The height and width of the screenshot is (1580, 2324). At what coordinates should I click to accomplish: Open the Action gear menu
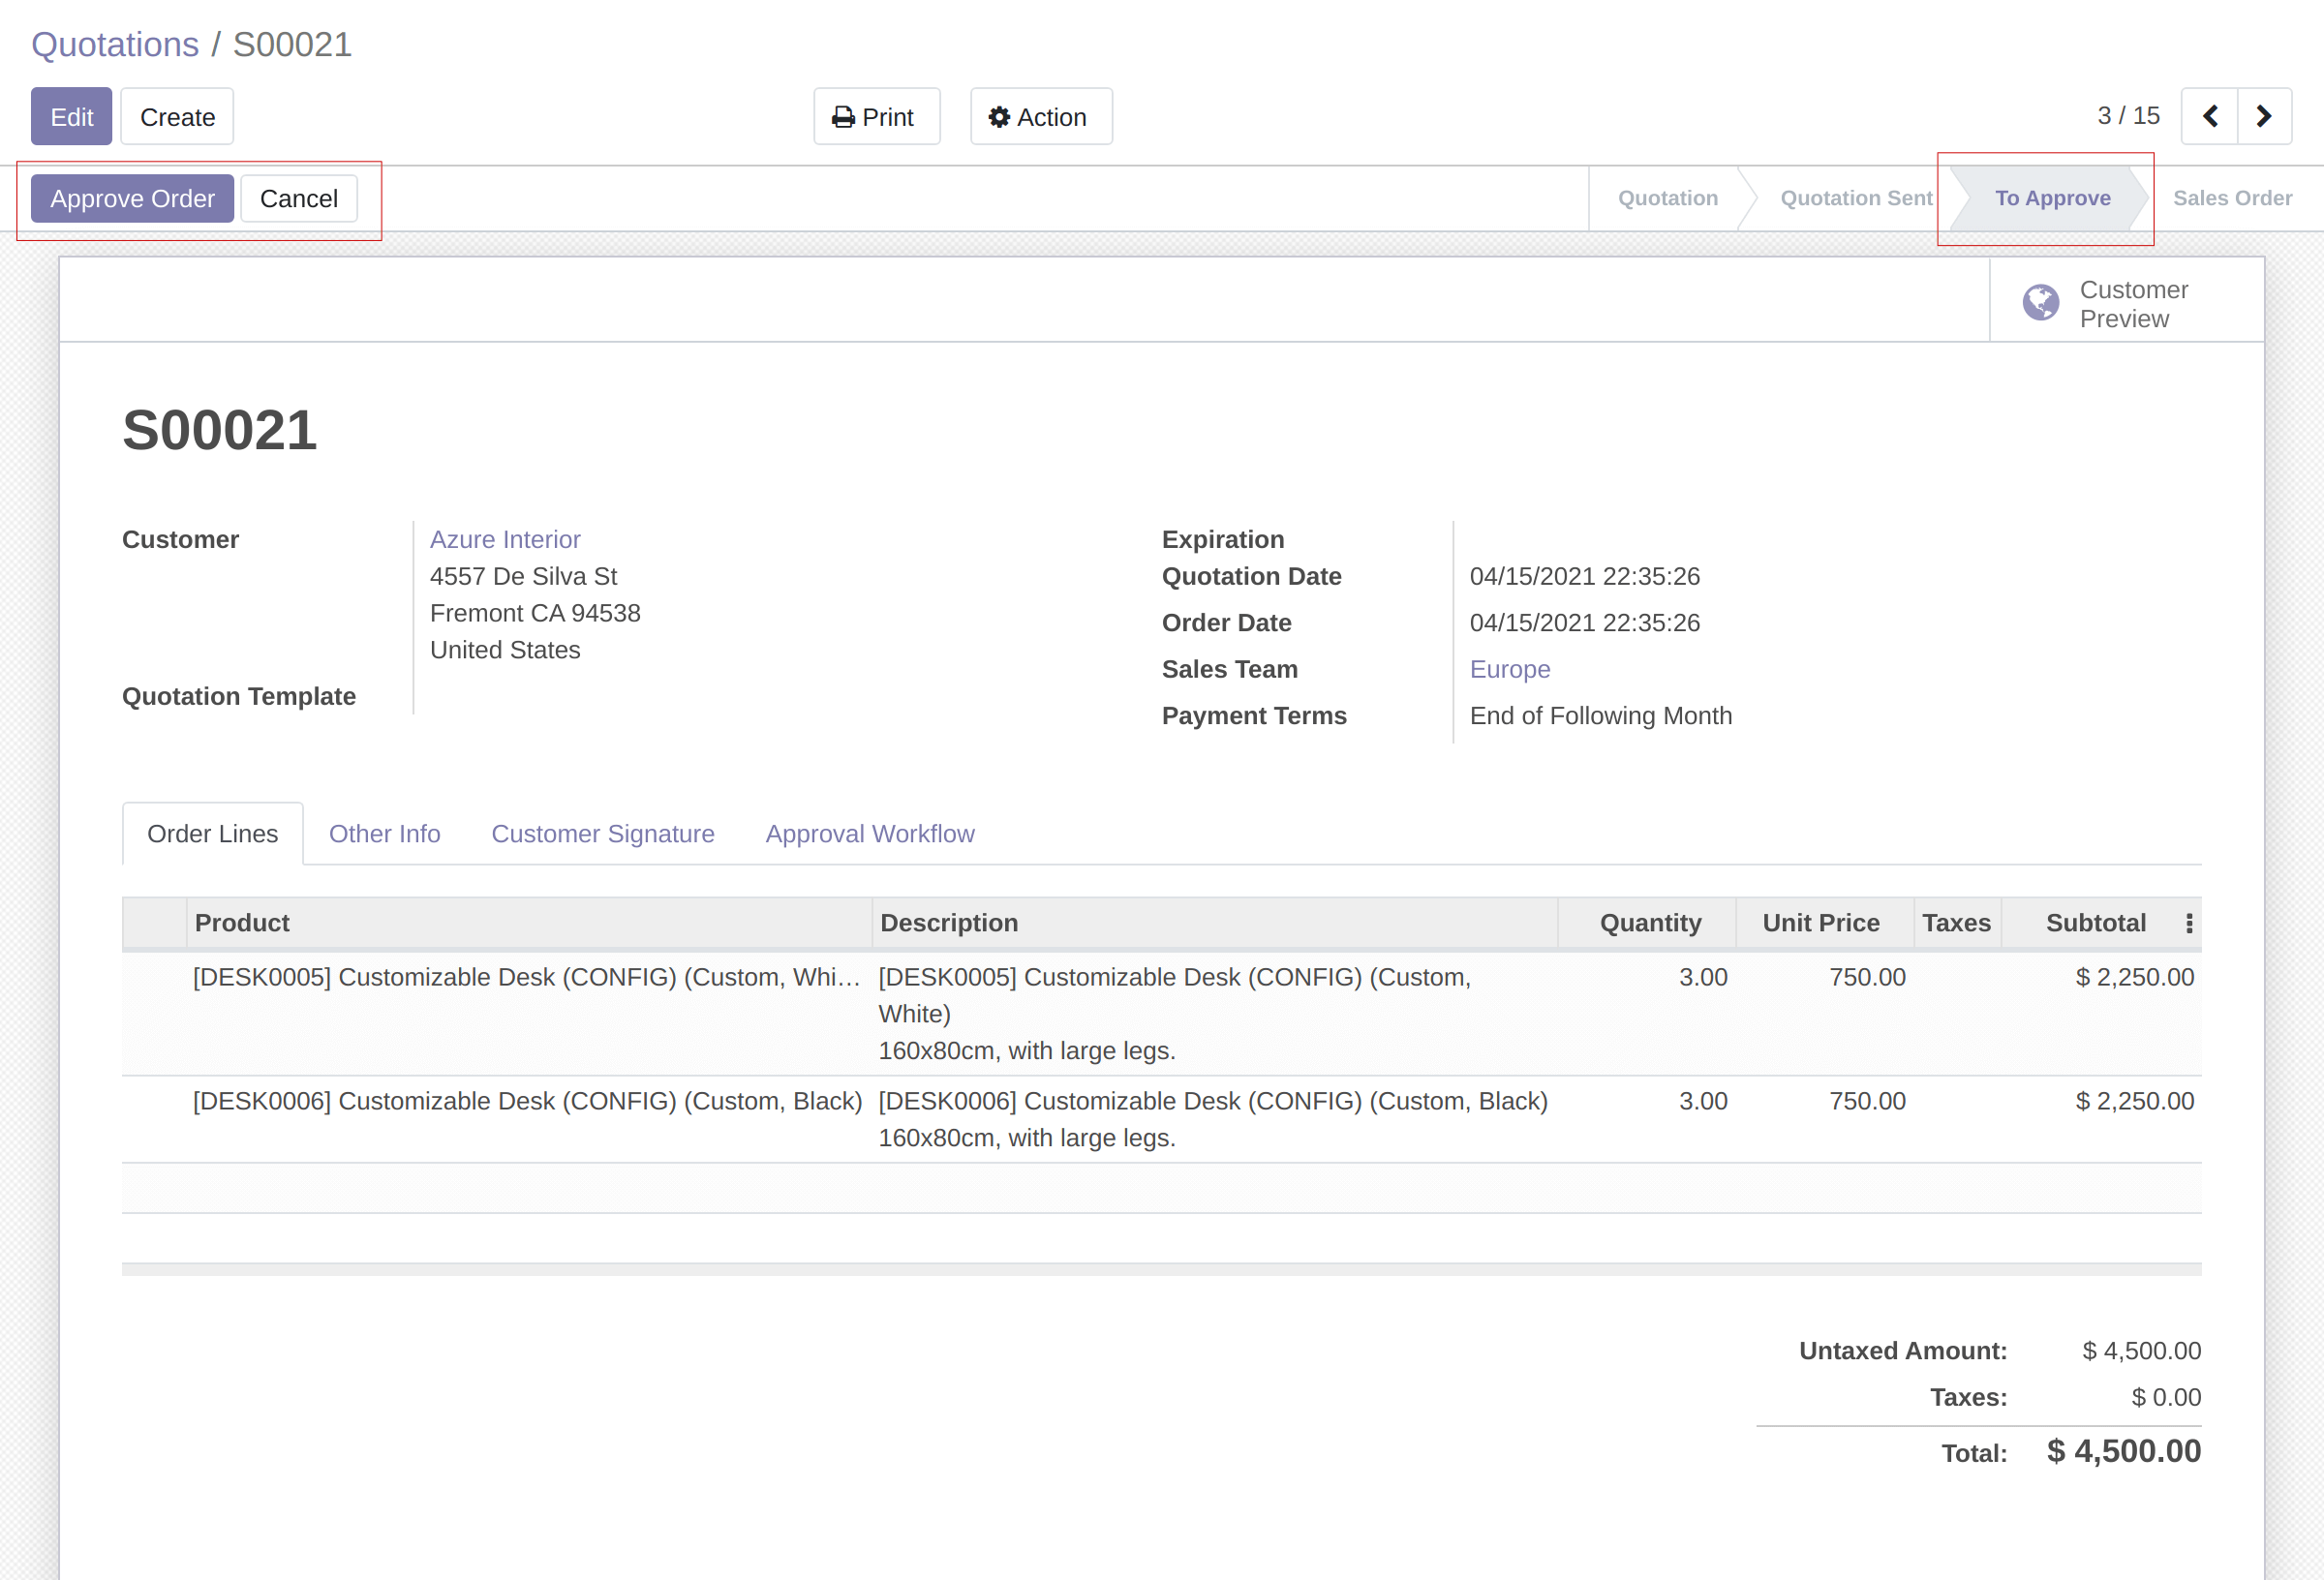pos(1040,117)
